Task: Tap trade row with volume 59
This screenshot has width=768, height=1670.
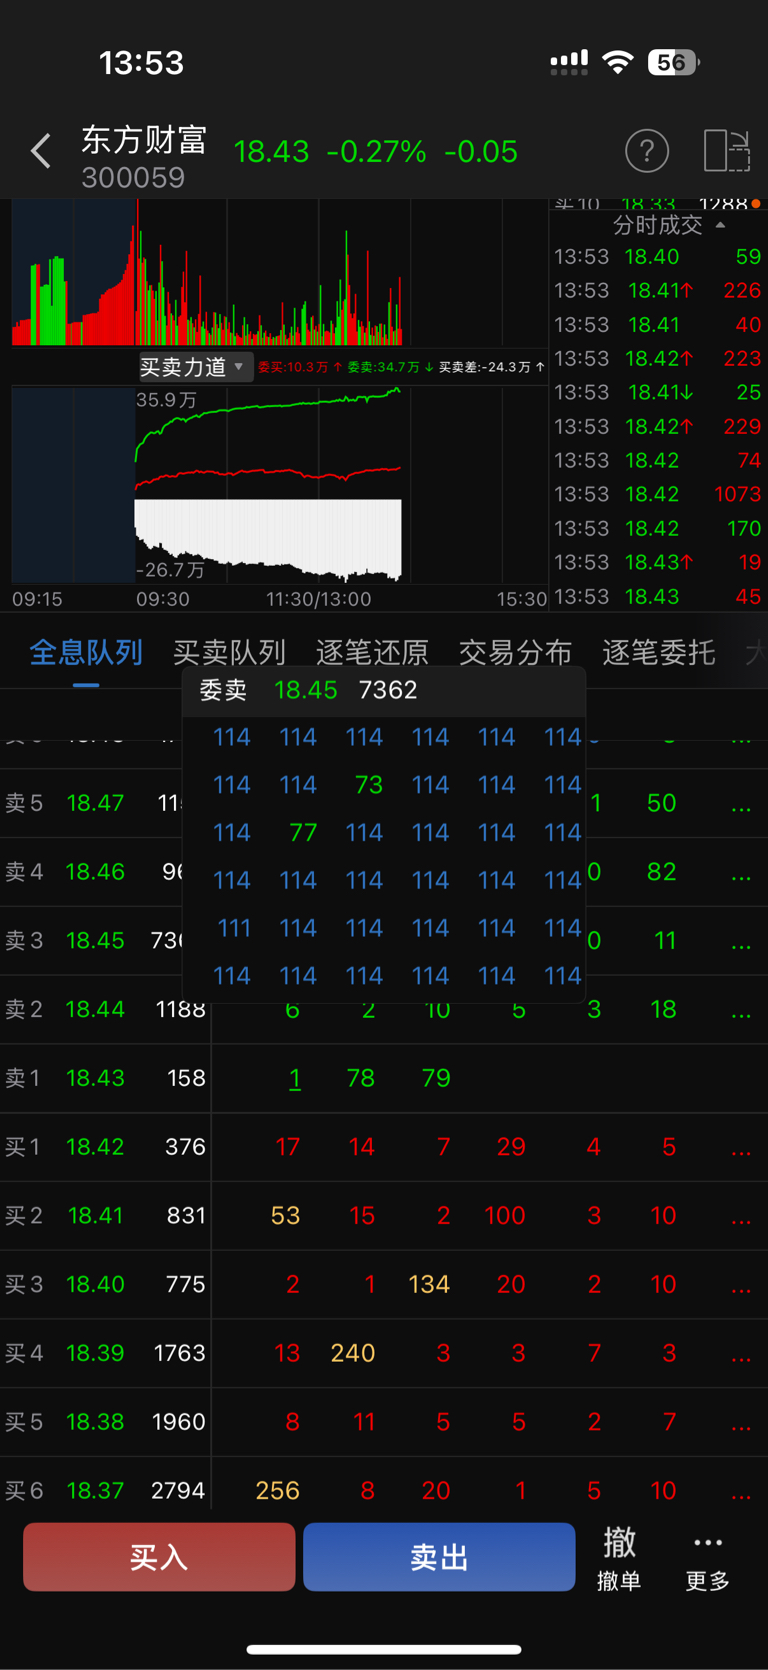Action: (x=657, y=257)
